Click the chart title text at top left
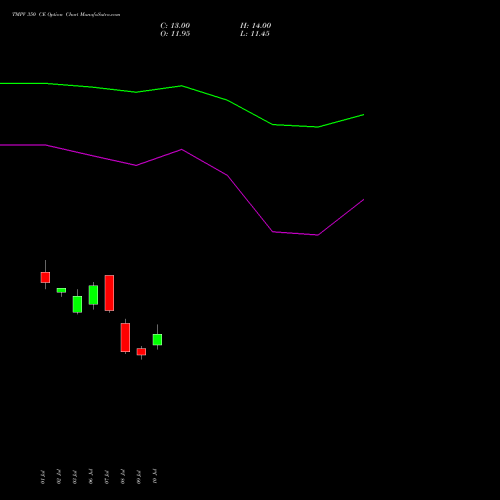 66,15
